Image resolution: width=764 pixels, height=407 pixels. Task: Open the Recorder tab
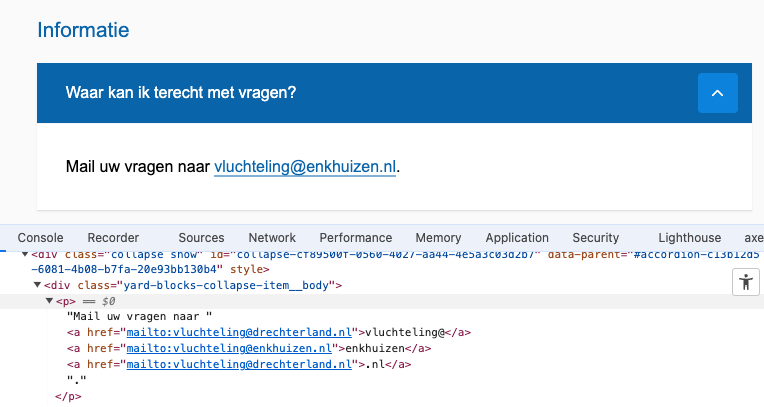point(113,238)
